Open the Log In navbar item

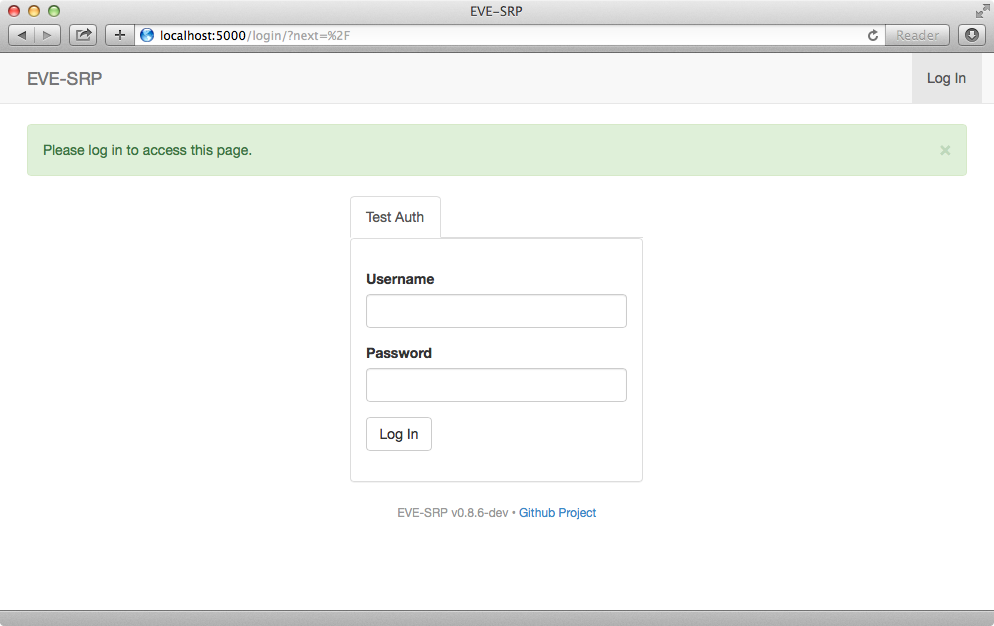coord(946,78)
